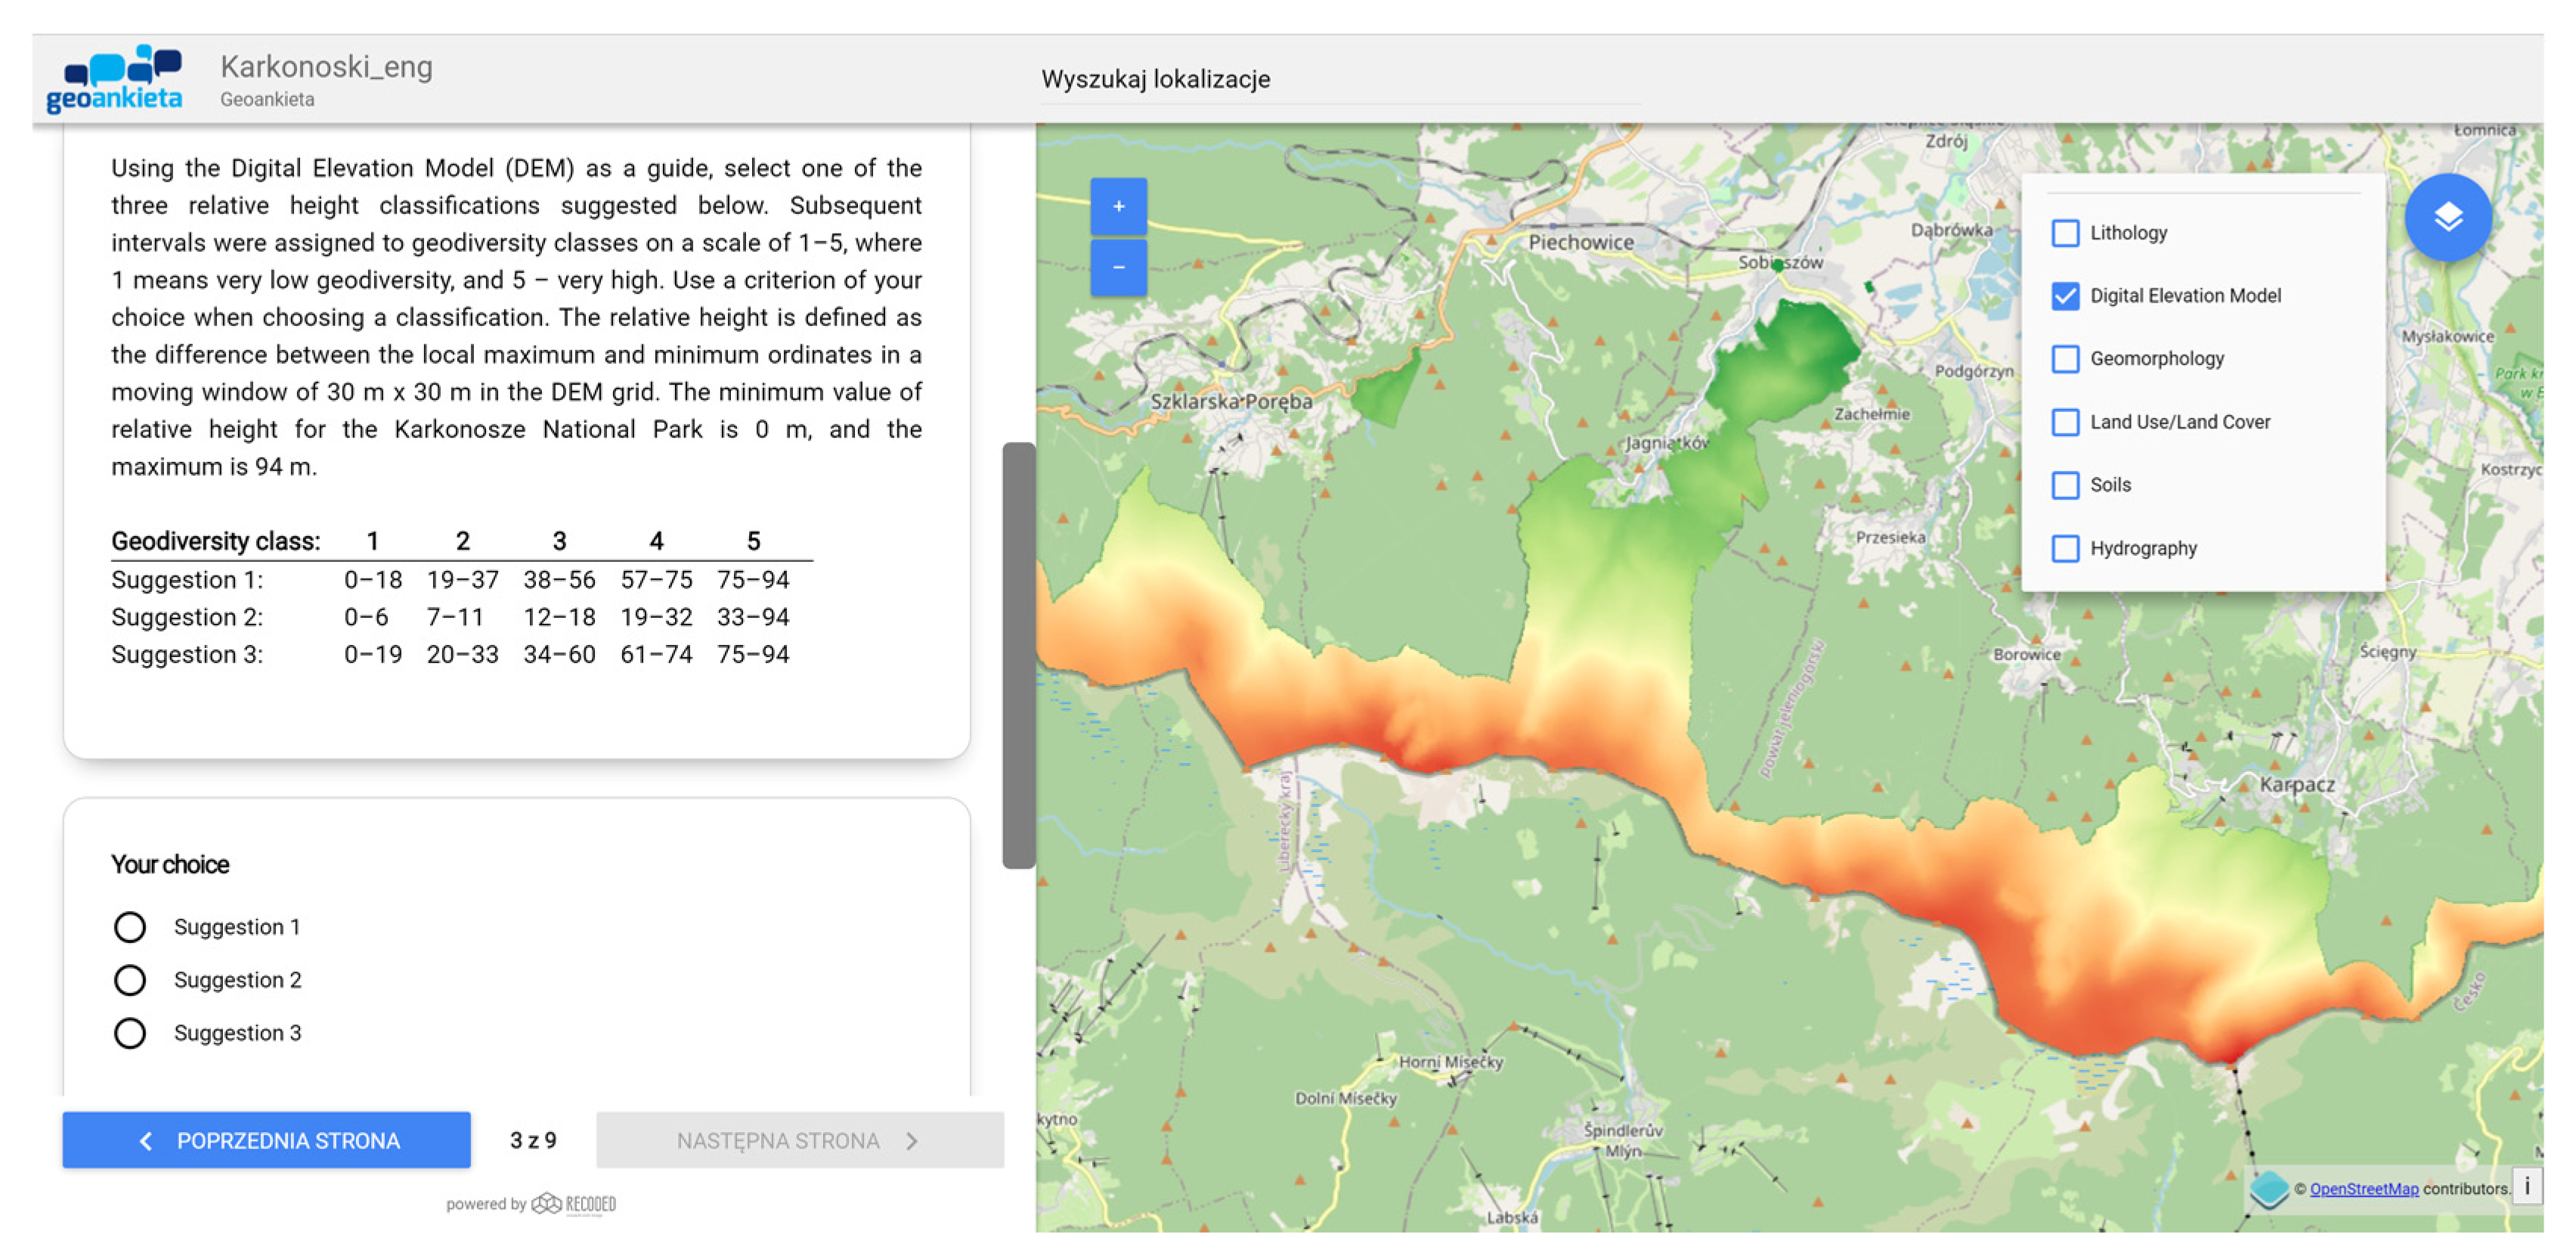Enable the Lithology layer checkbox
2576x1259 pixels.
coord(2065,233)
